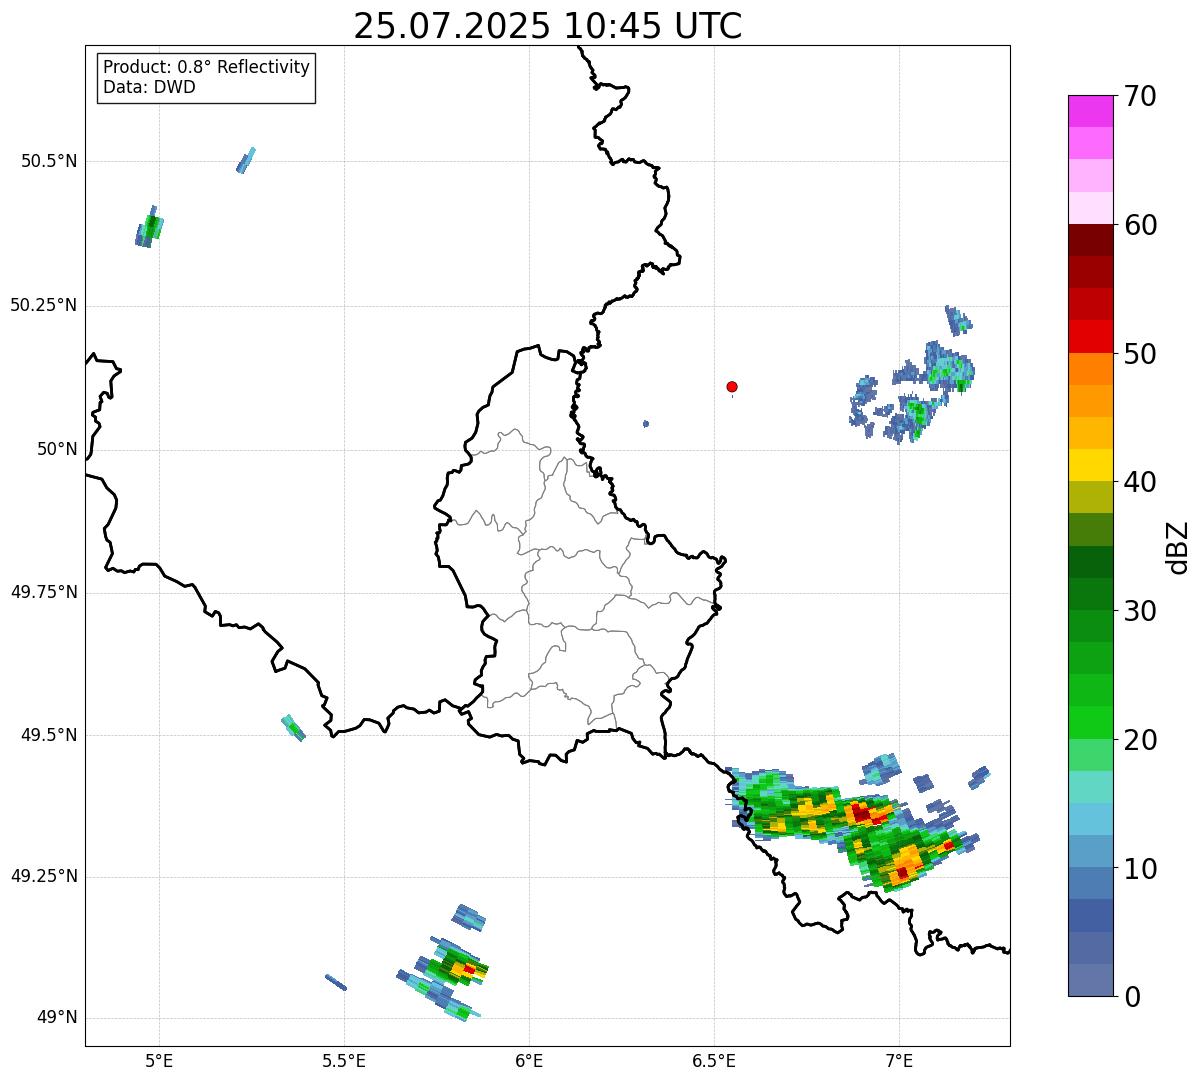The height and width of the screenshot is (1081, 1202).
Task: Click the colorbar tick label 50
Action: (1141, 354)
